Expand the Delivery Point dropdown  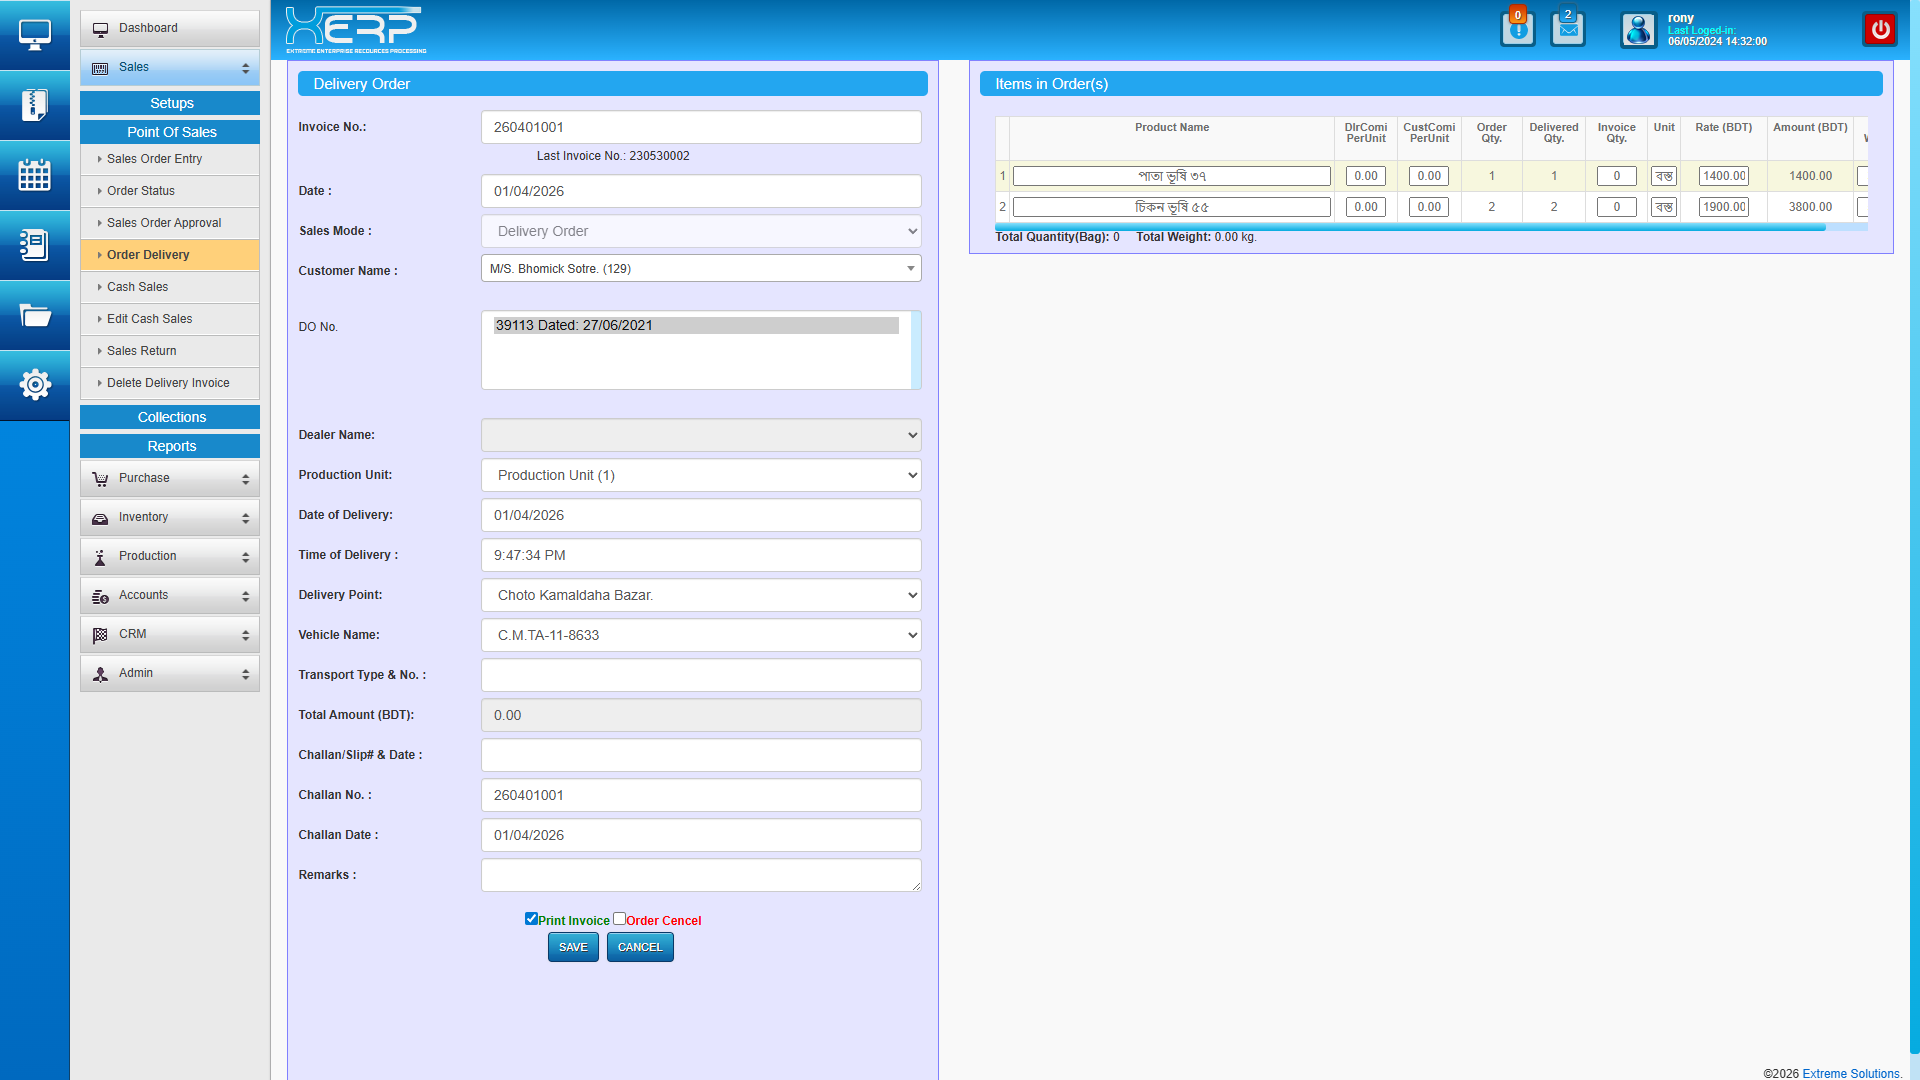700,595
